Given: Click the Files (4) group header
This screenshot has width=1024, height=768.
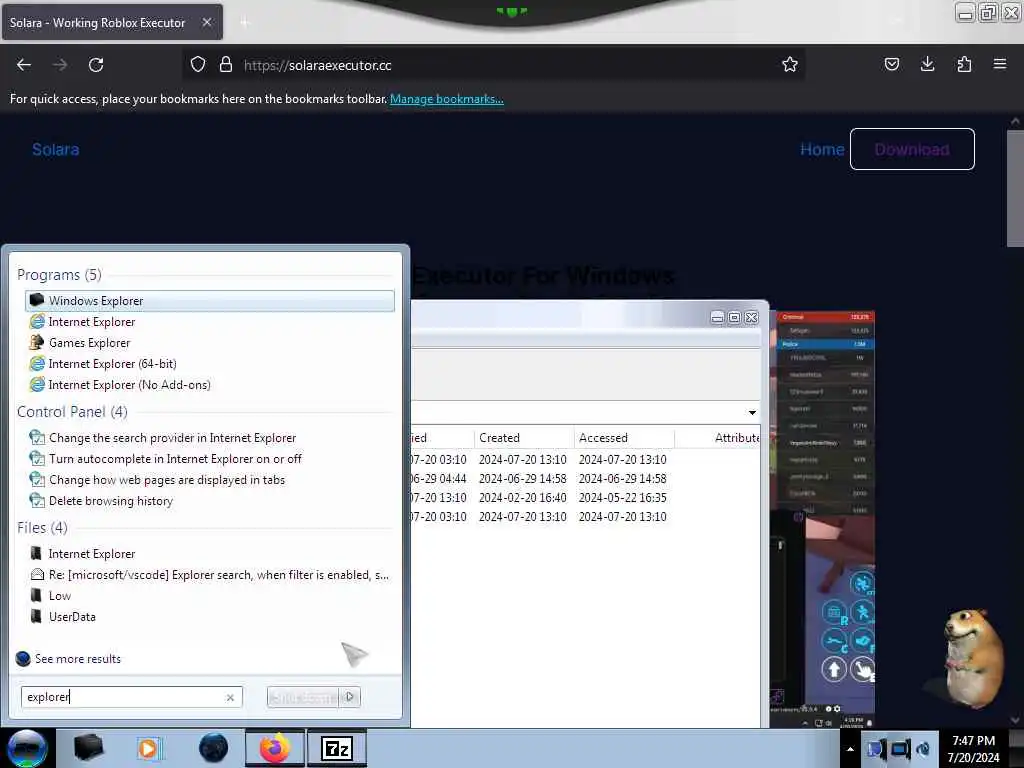Looking at the screenshot, I should click(x=42, y=528).
